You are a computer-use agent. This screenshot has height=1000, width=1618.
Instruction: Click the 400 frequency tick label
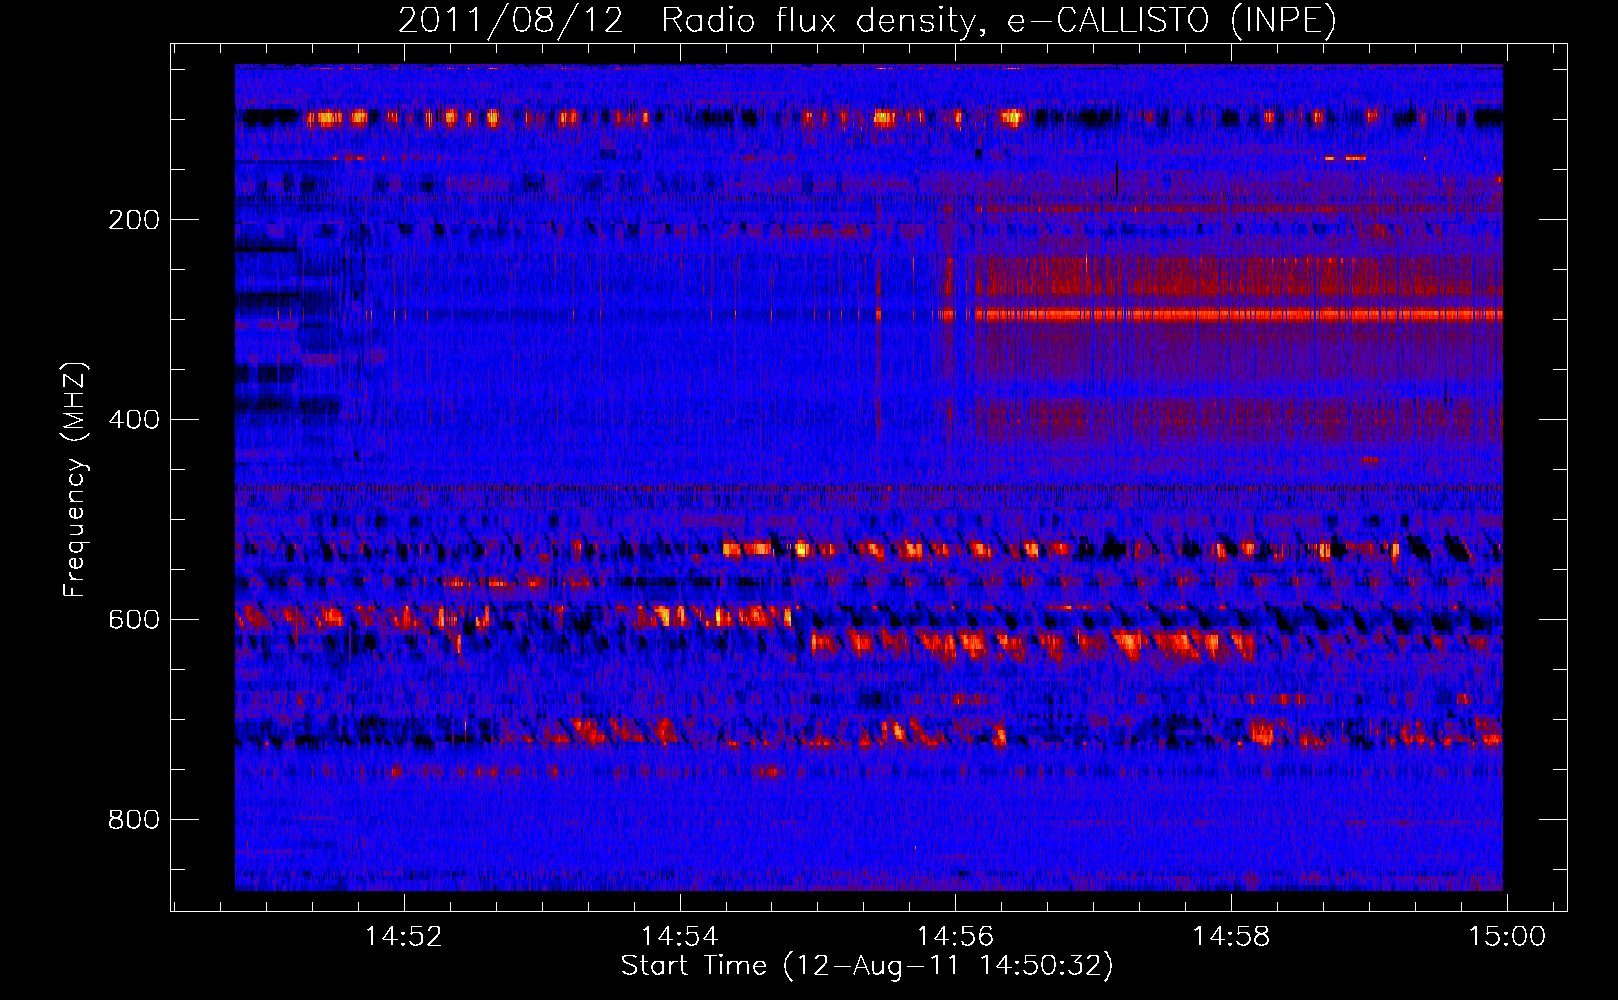pos(134,420)
